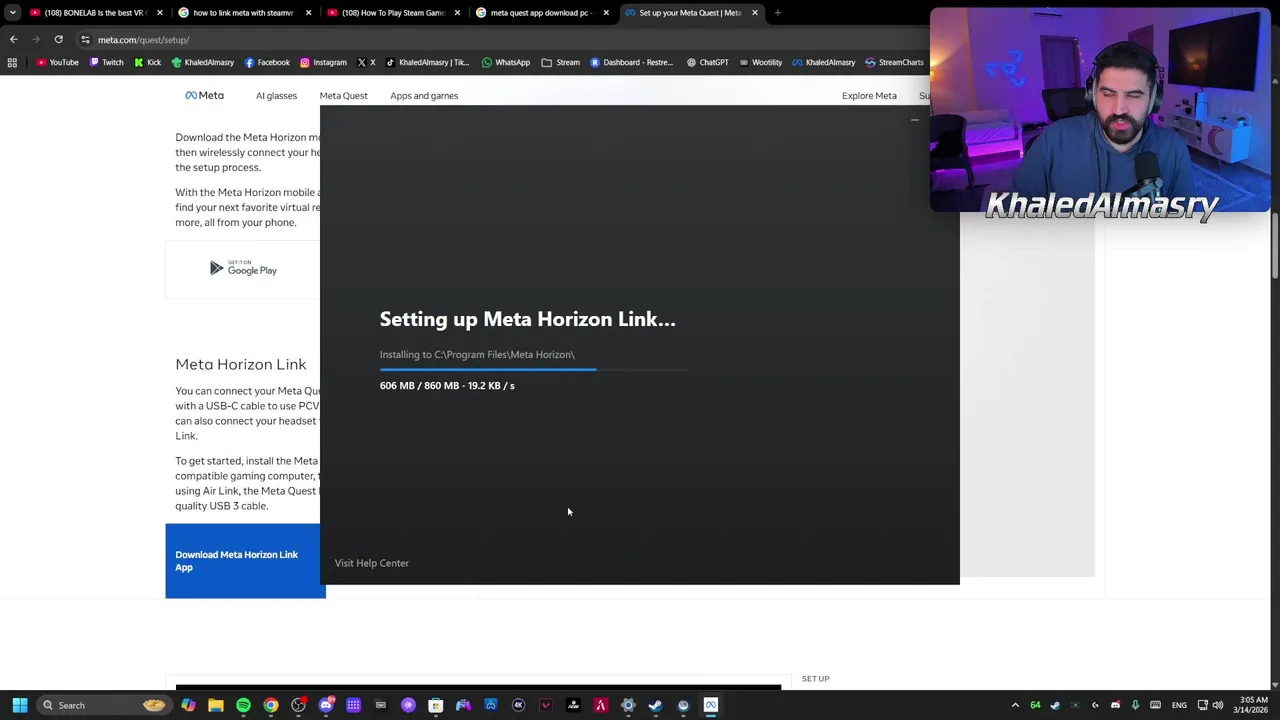This screenshot has height=720, width=1280.
Task: Open the AI glasses menu
Action: [x=276, y=95]
